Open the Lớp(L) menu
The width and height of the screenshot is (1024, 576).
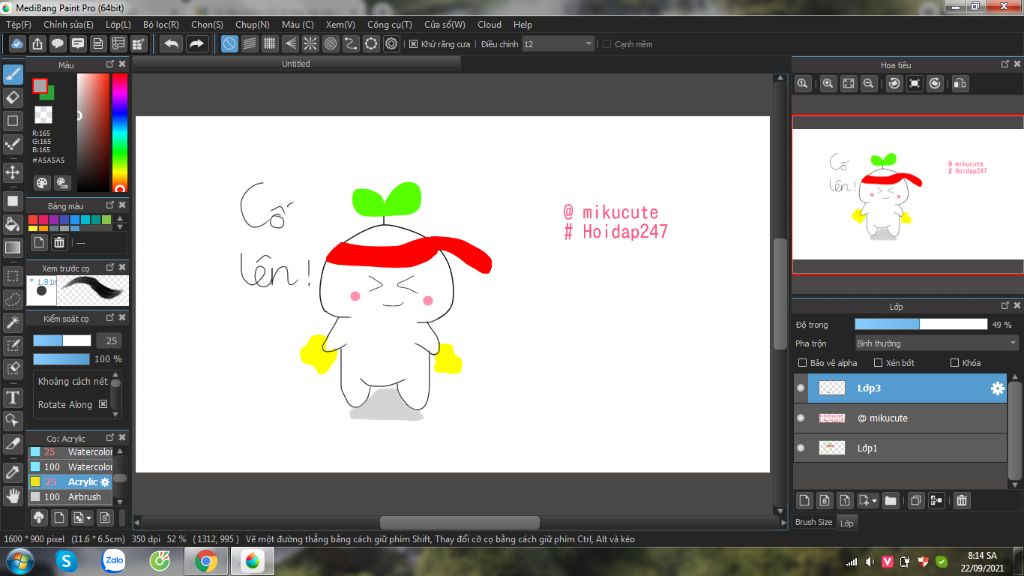point(118,24)
